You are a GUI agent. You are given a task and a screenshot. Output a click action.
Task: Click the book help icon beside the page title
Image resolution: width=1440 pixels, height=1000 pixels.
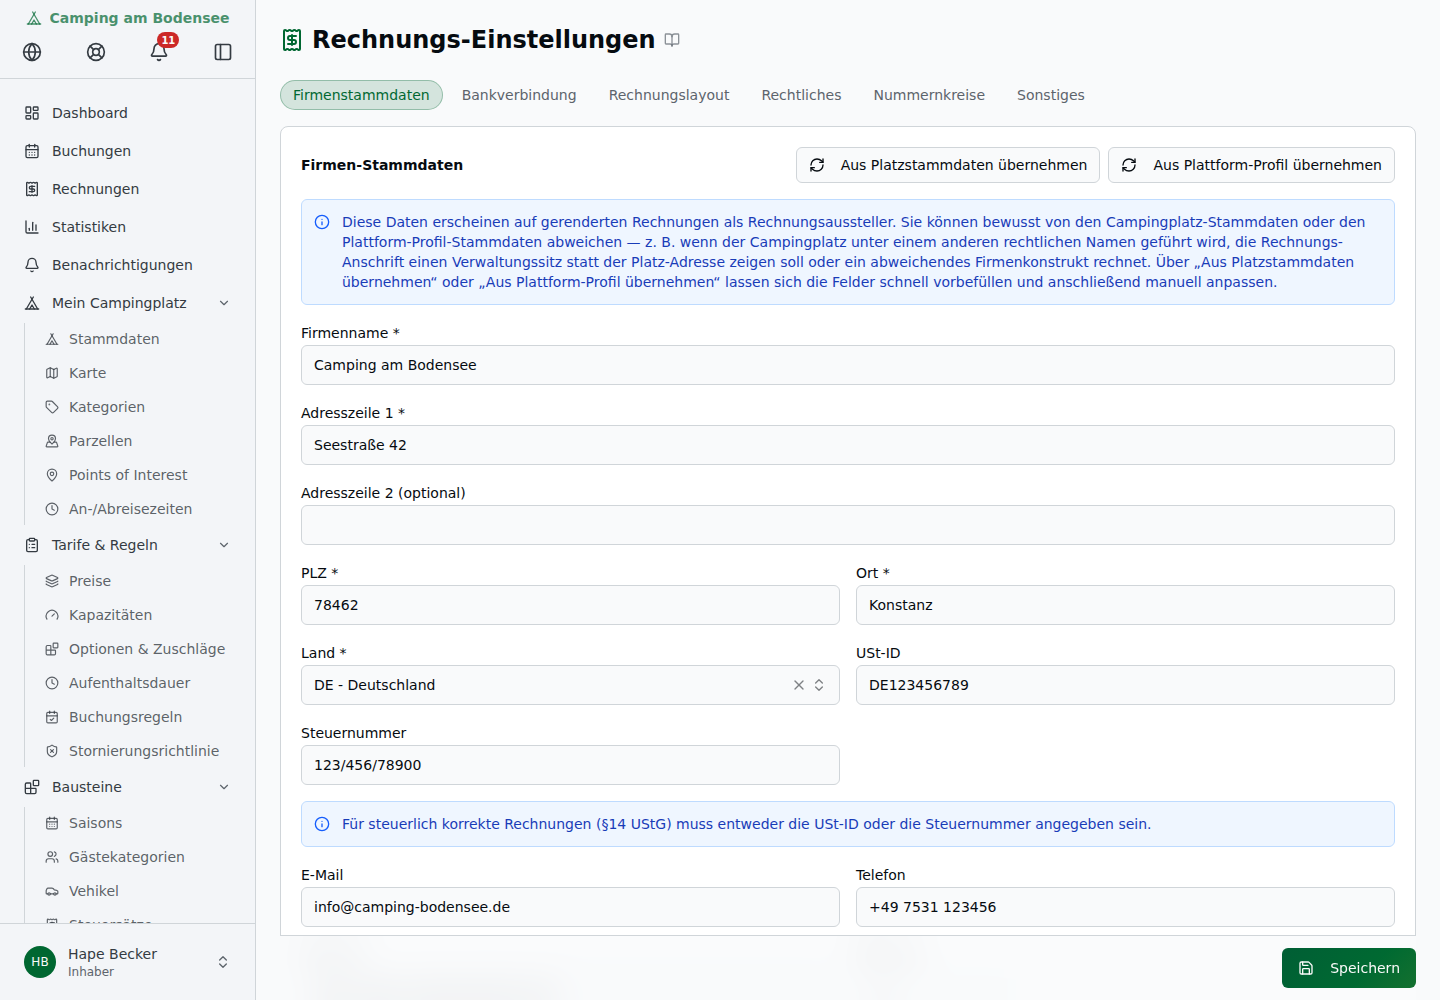[x=672, y=40]
